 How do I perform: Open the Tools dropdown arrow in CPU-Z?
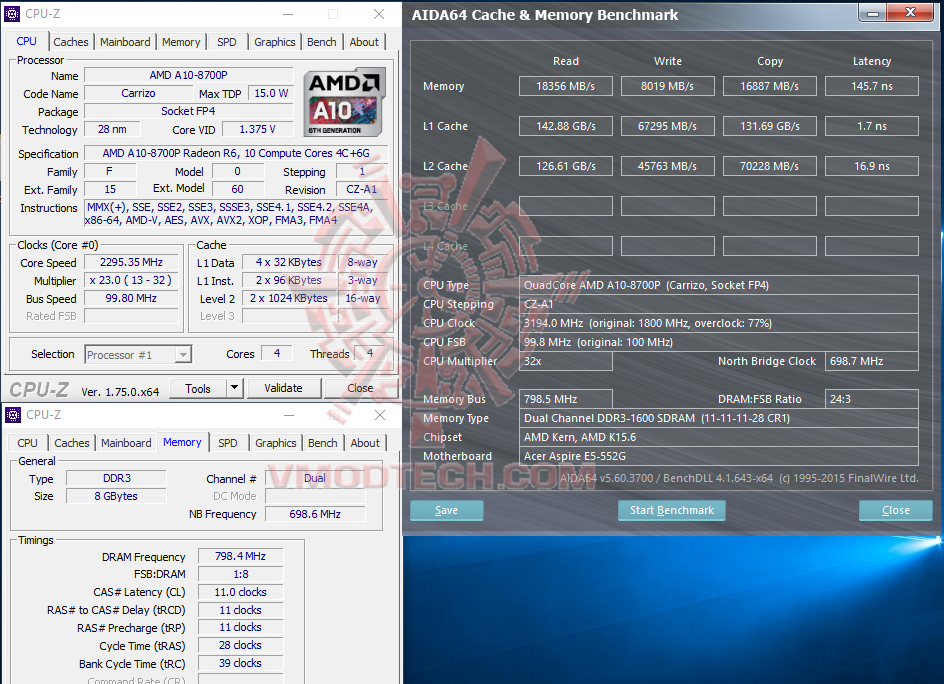pyautogui.click(x=235, y=388)
